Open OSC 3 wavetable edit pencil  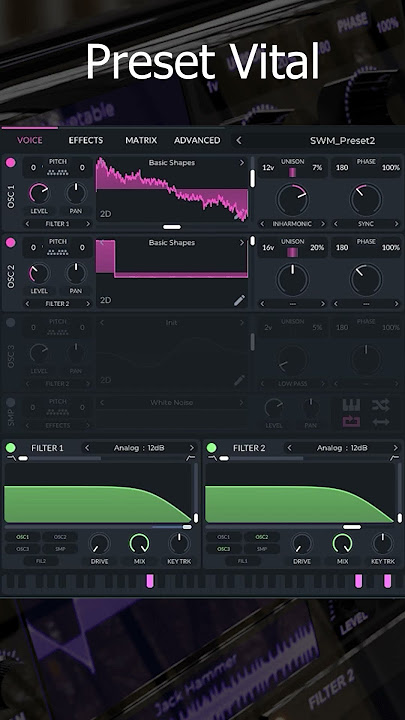[x=239, y=380]
